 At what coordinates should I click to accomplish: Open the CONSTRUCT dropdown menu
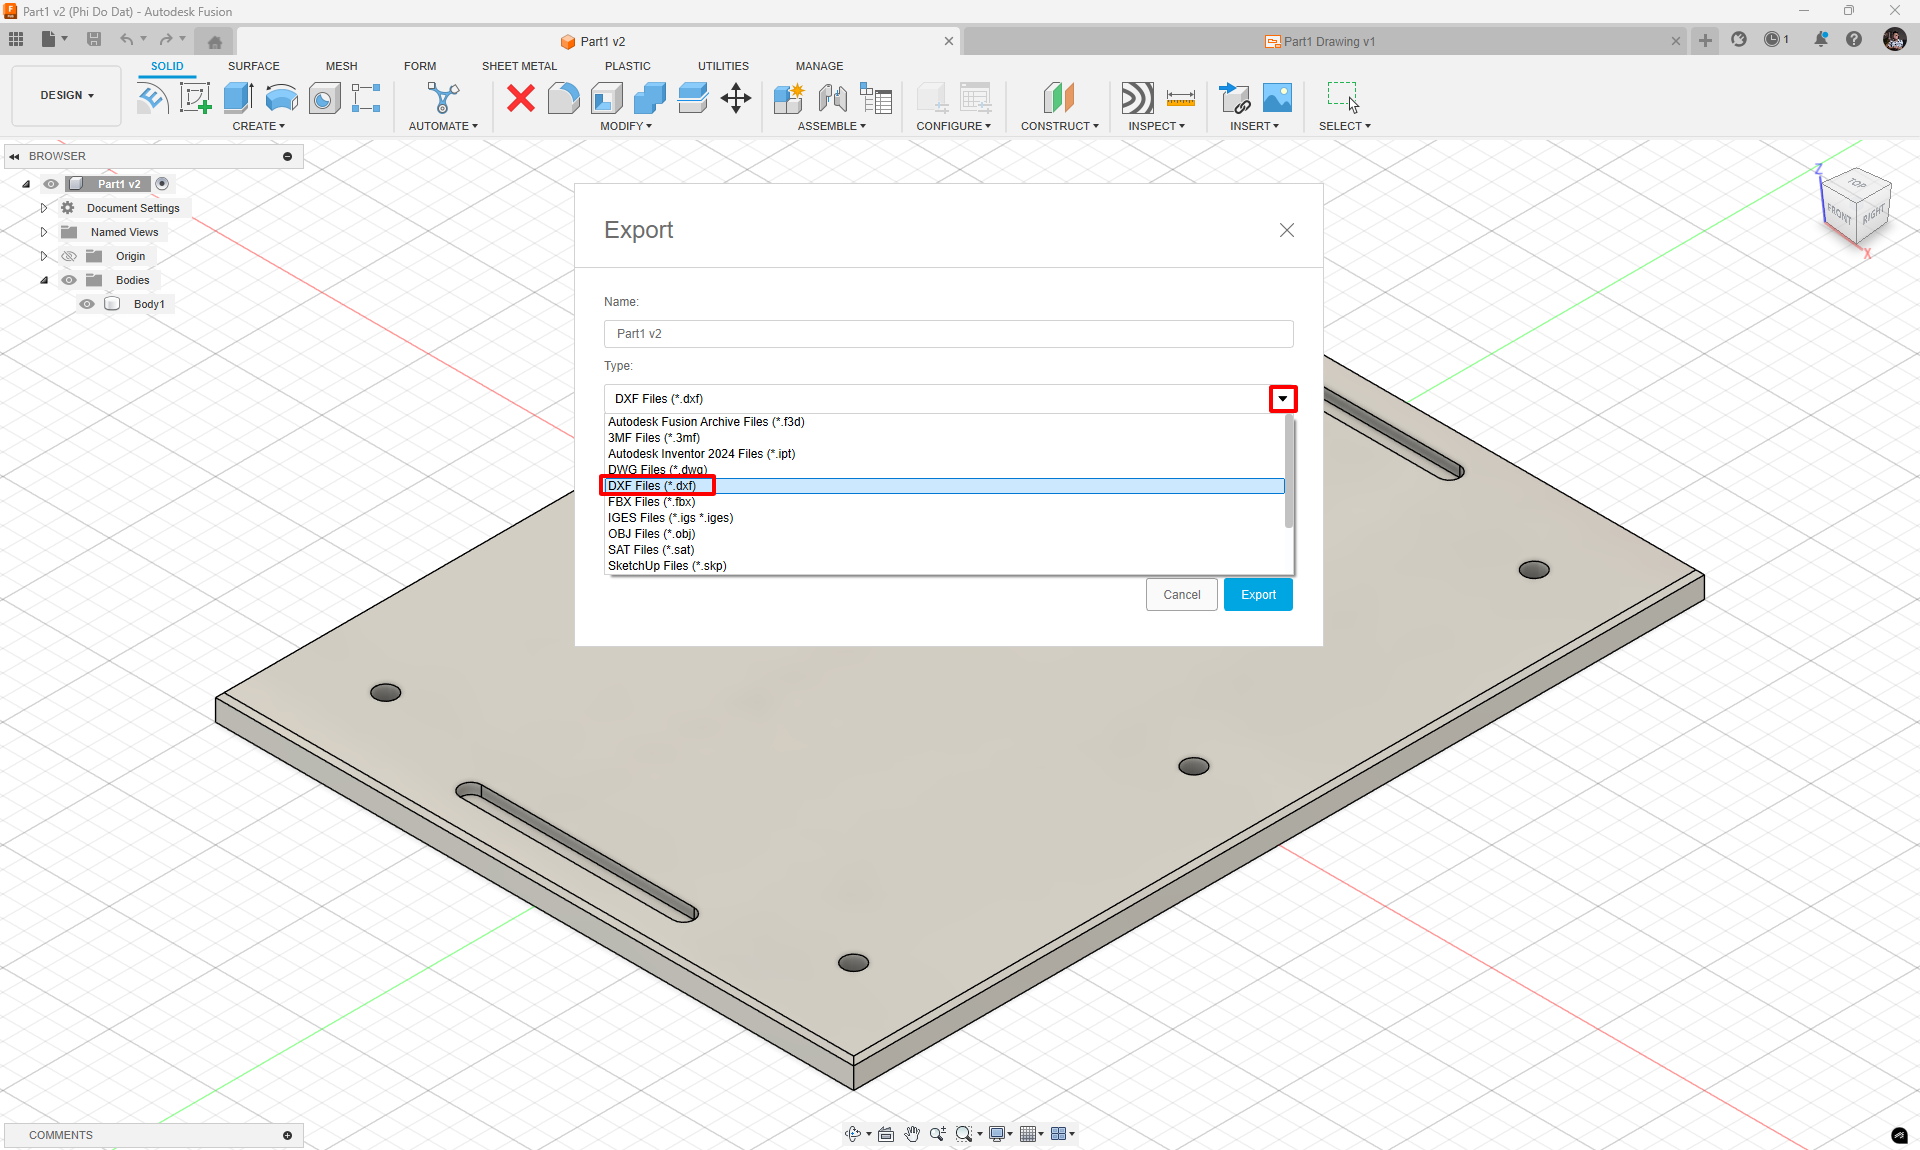pos(1060,126)
